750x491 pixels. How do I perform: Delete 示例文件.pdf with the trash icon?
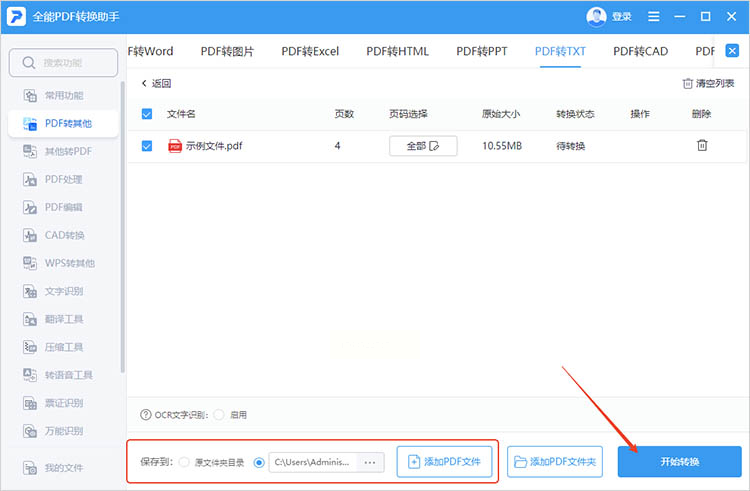pos(702,145)
